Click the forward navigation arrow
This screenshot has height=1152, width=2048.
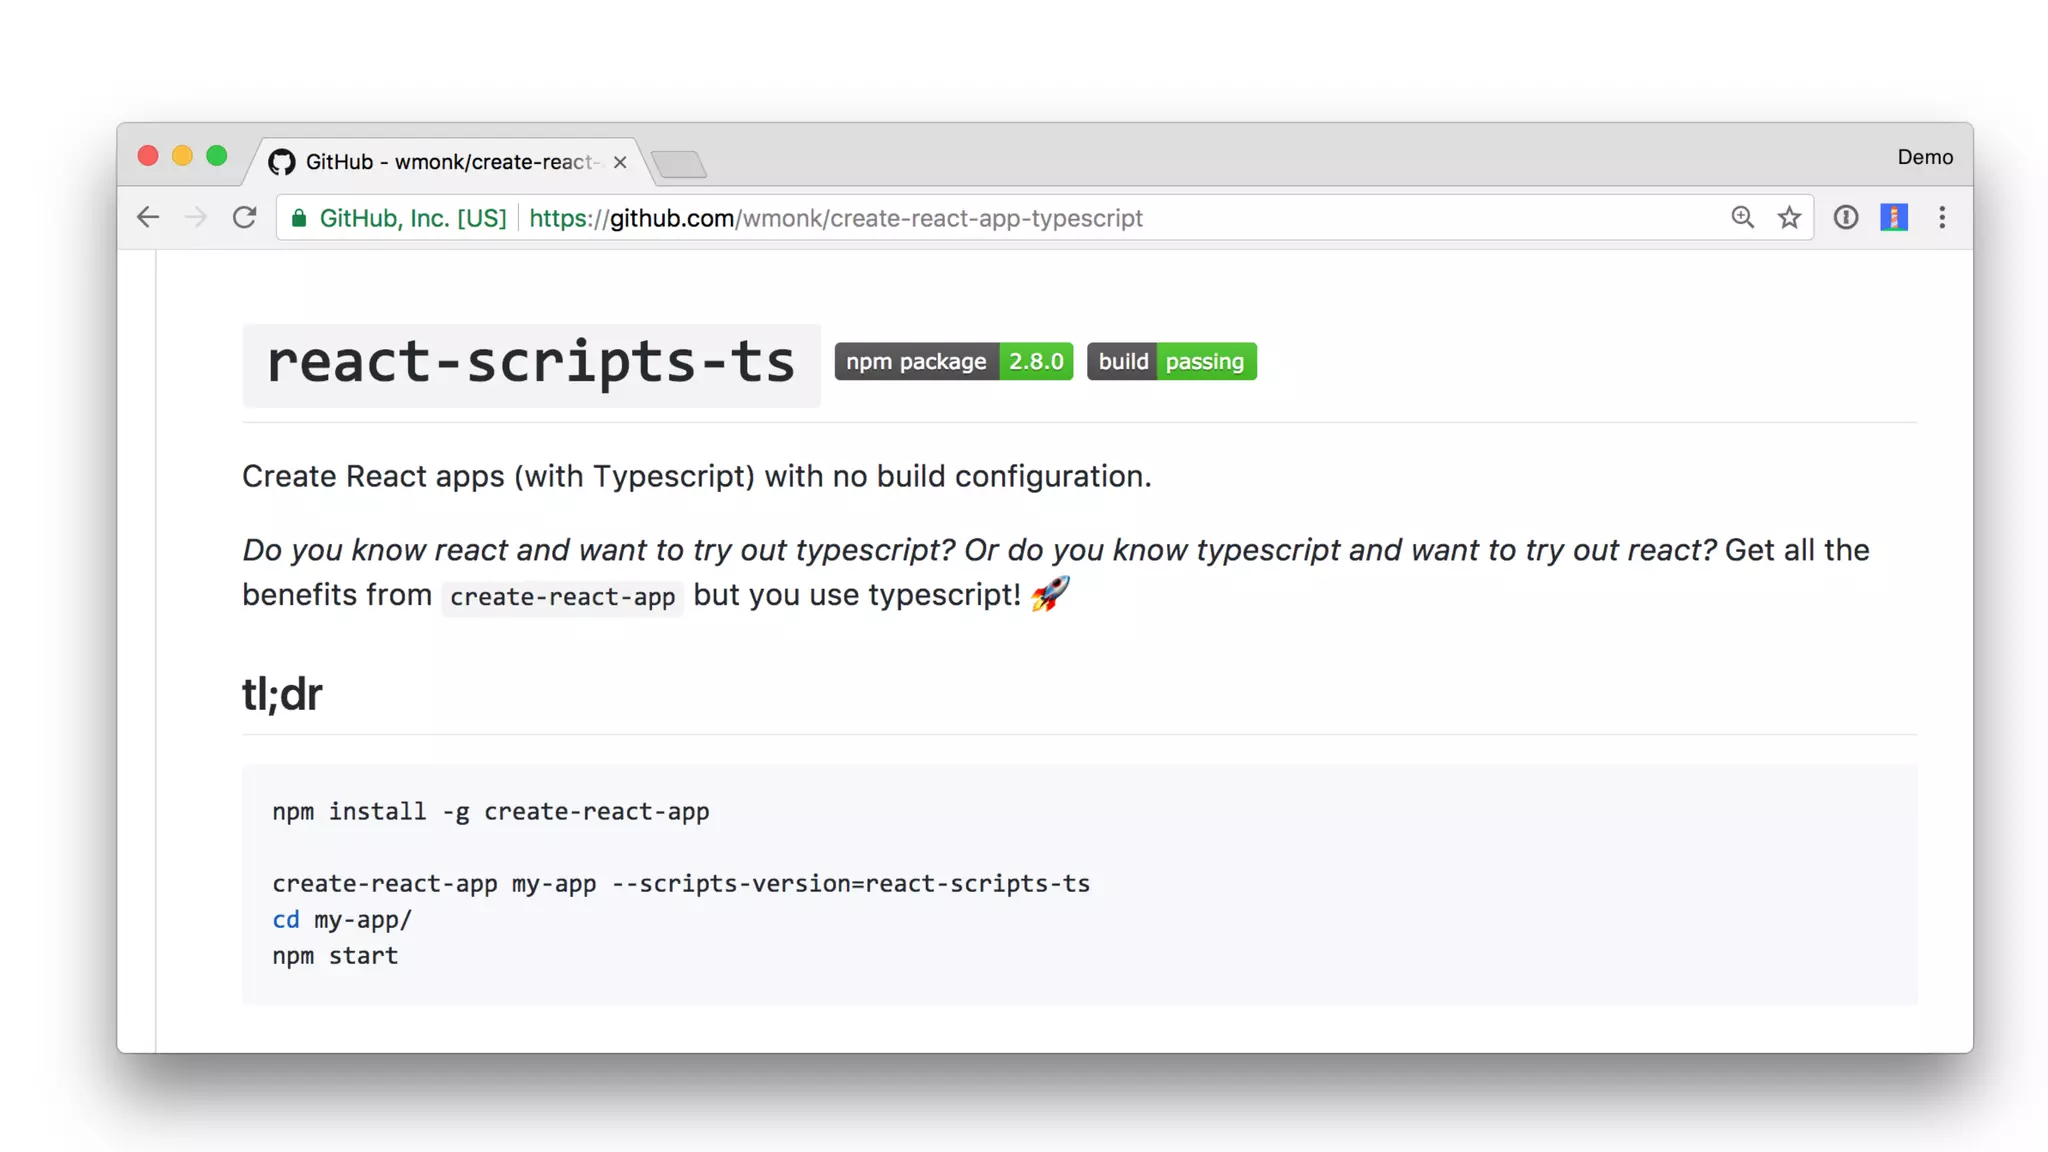(196, 217)
